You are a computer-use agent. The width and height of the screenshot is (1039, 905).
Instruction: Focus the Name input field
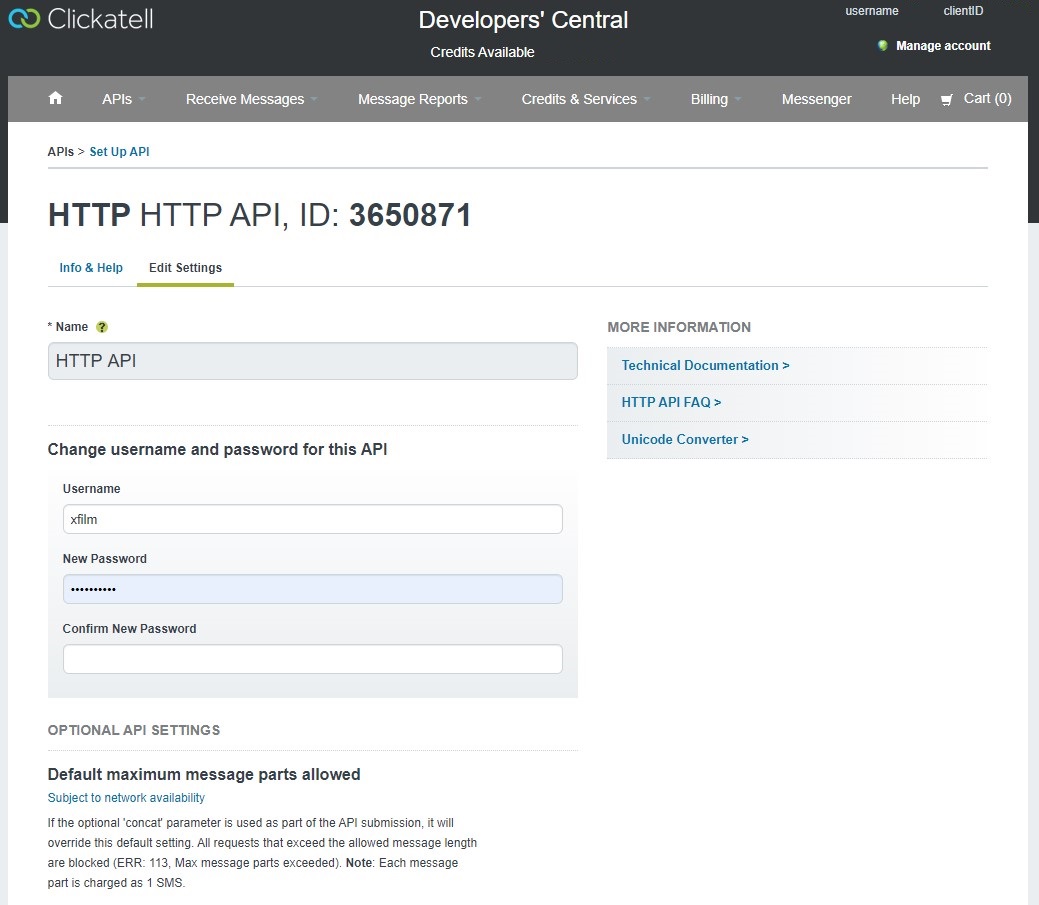[x=313, y=361]
